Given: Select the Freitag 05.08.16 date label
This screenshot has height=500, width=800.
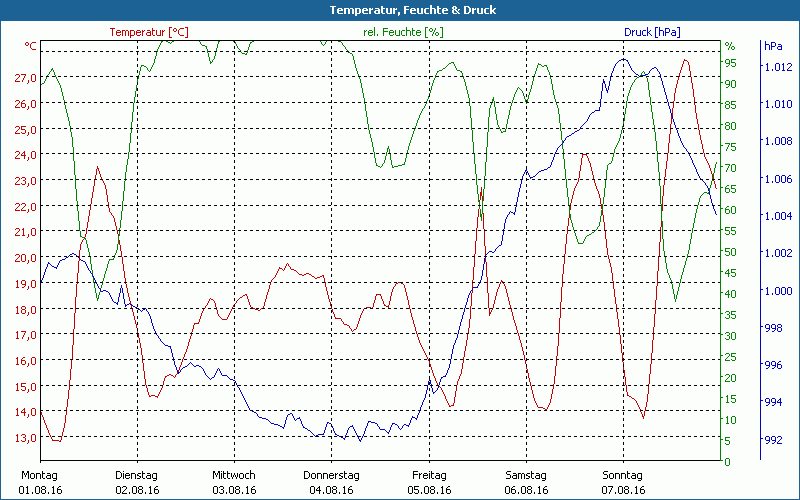Looking at the screenshot, I should pos(429,482).
